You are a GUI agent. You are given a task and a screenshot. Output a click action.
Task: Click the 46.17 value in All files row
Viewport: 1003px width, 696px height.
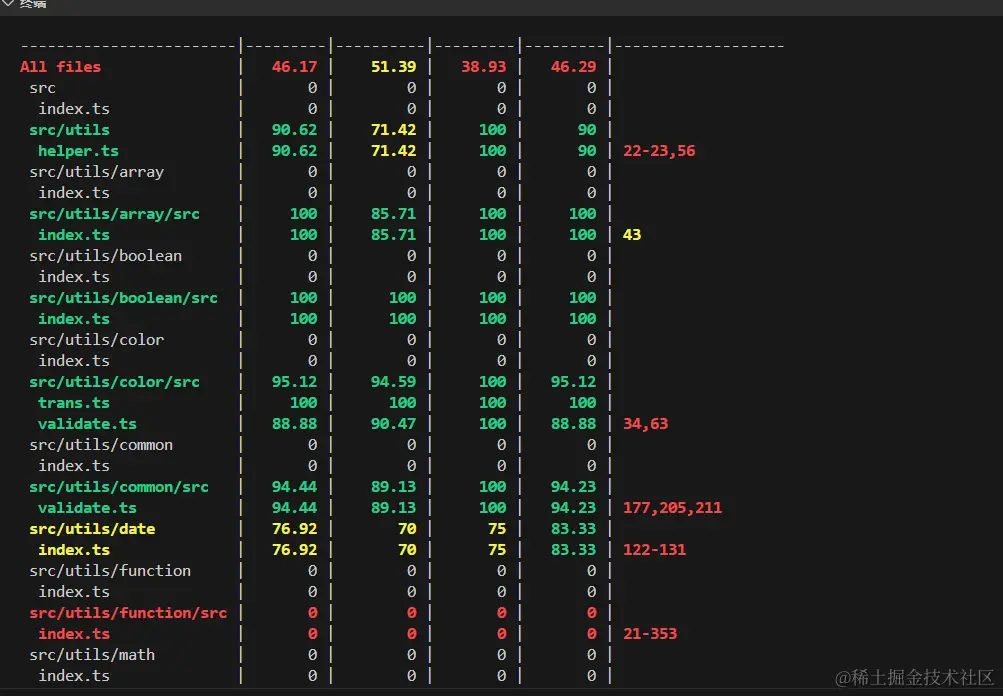294,67
